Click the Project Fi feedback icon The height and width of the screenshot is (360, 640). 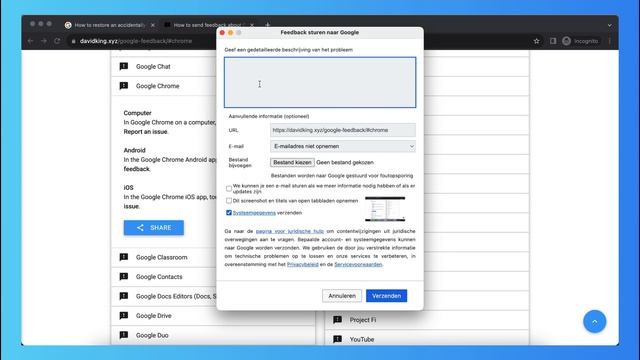coord(338,320)
